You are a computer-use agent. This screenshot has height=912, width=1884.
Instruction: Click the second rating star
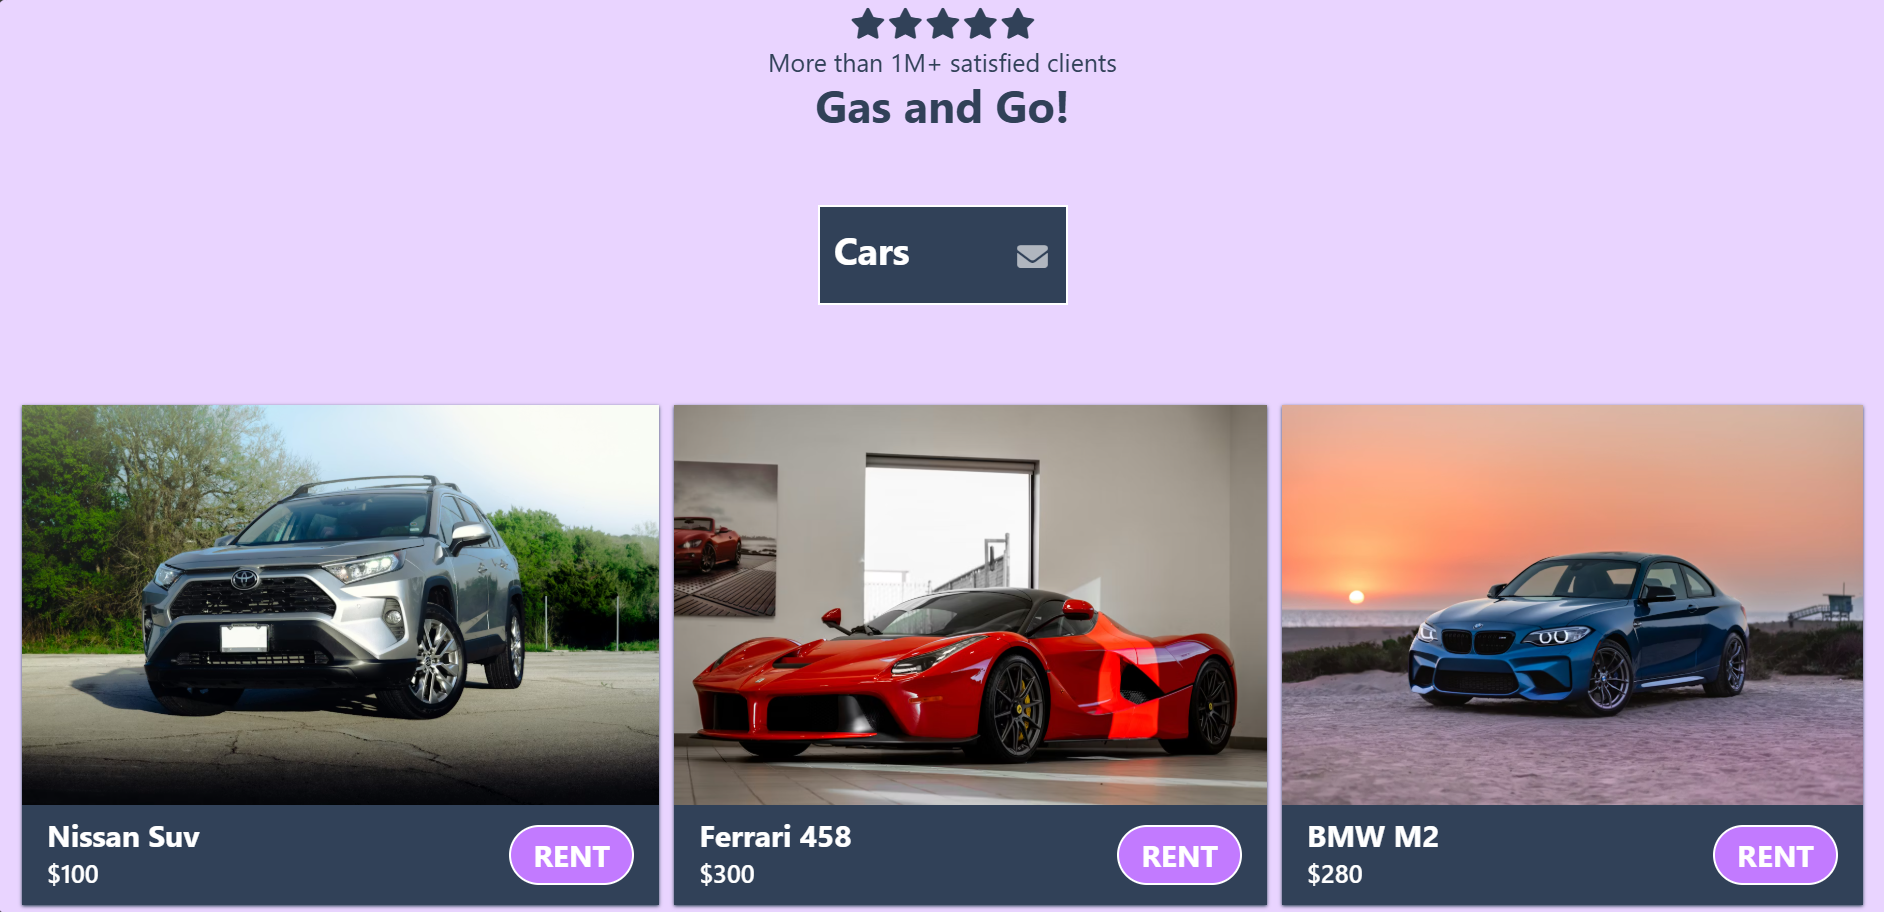pyautogui.click(x=906, y=23)
